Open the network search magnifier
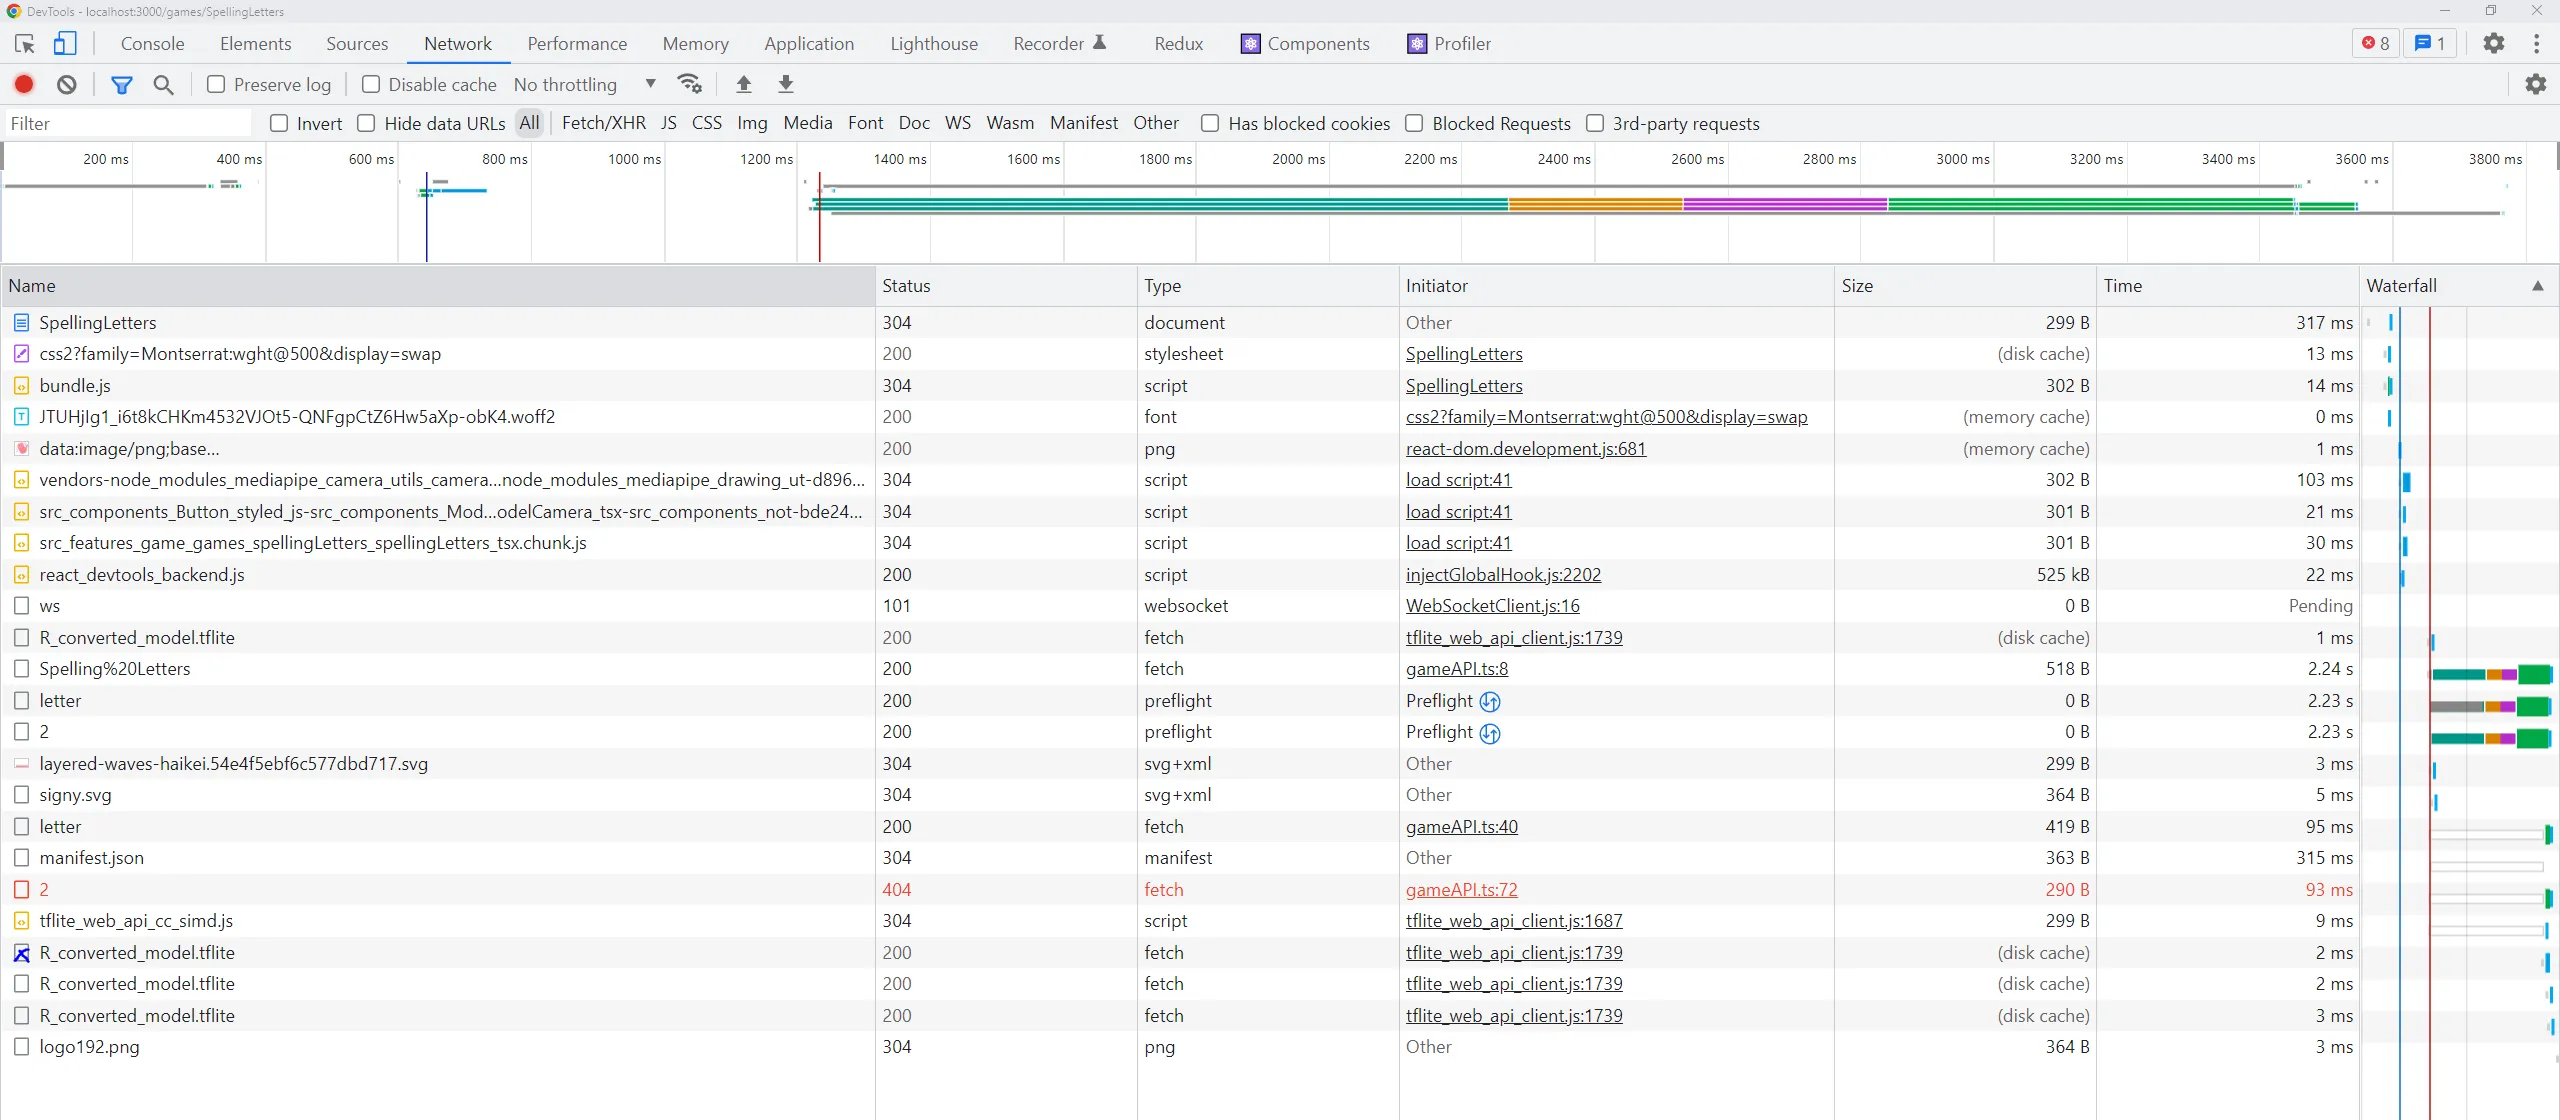Screen dimensions: 2560x1120 click(164, 85)
